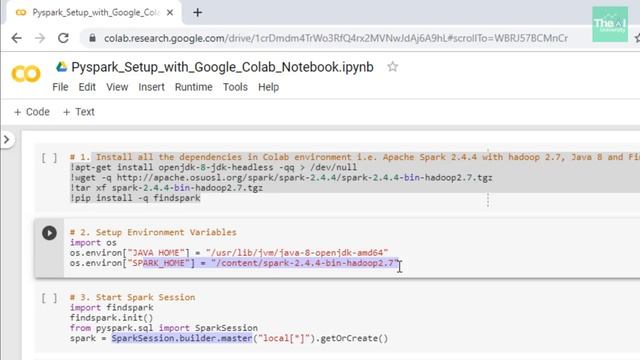Image resolution: width=640 pixels, height=360 pixels.
Task: Click the 'import os' line
Action: 93,242
